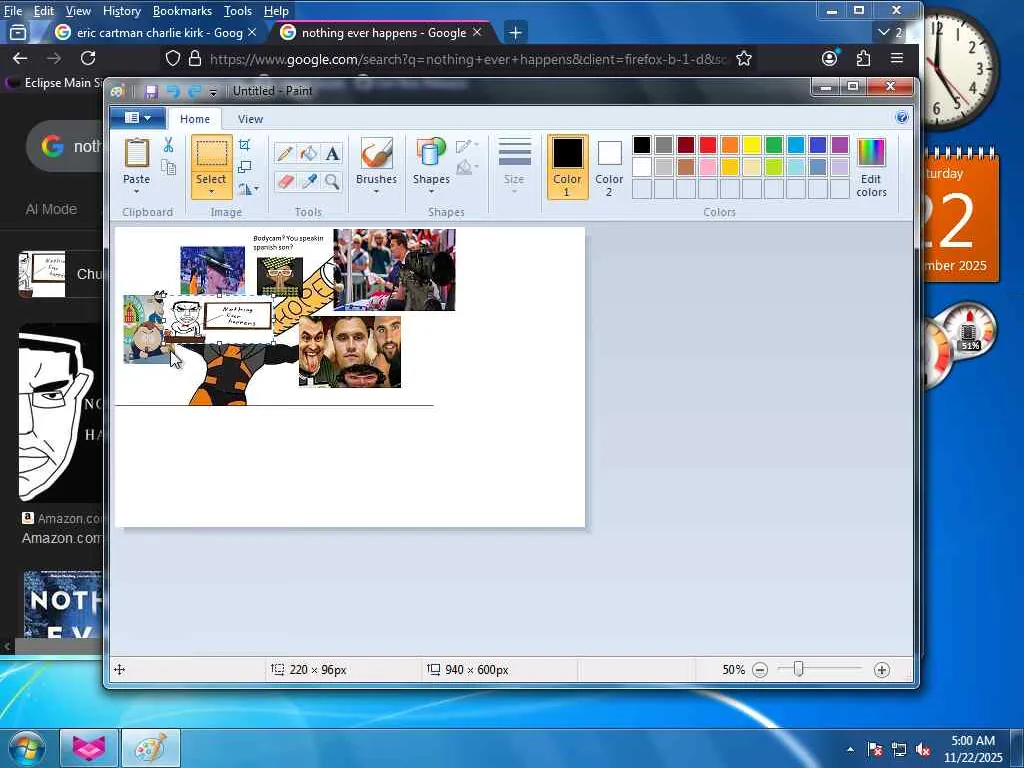Bookmark this page with the star icon
Screen dimensions: 1024x768
tap(744, 59)
